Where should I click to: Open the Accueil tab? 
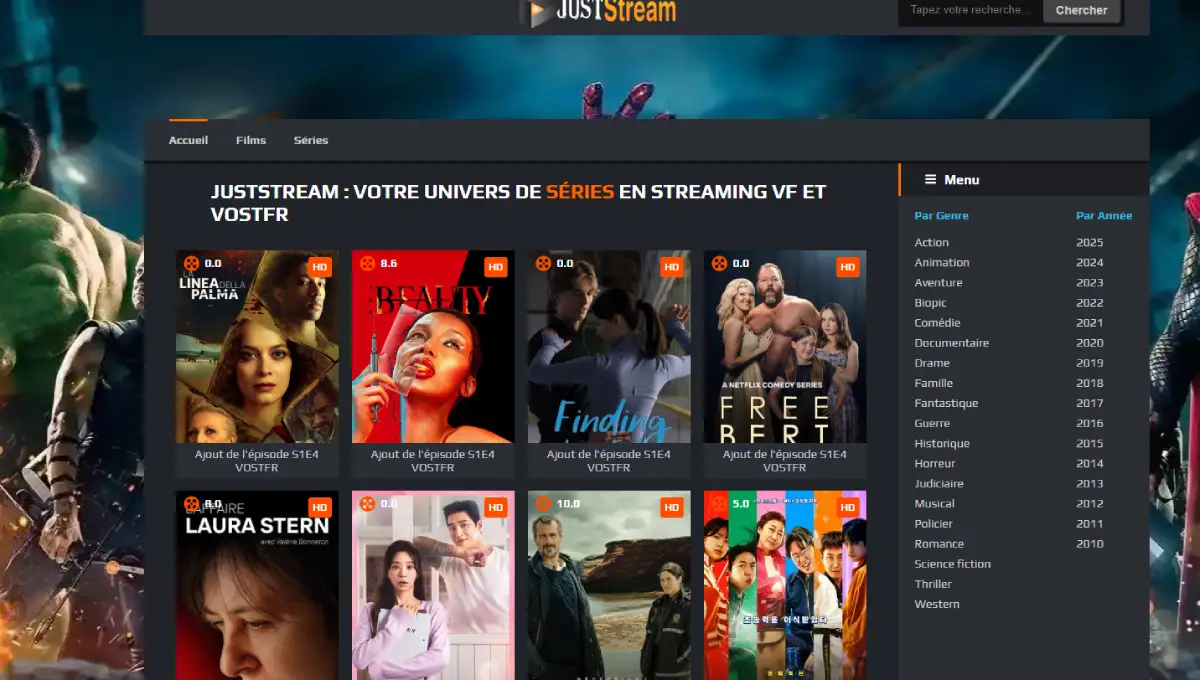[188, 140]
